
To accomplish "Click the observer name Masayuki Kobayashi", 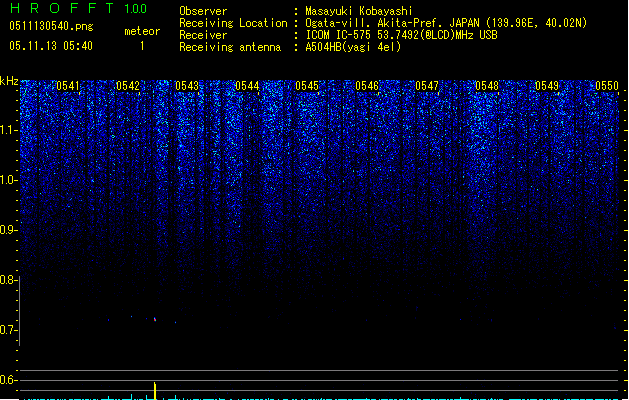I will pyautogui.click(x=359, y=11).
